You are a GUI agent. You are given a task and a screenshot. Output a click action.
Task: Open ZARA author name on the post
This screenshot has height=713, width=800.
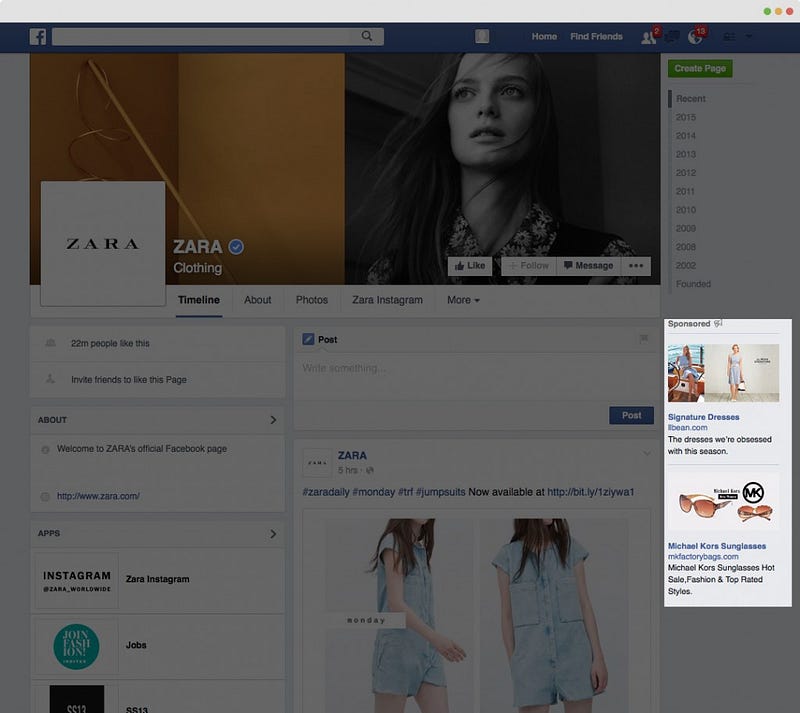(352, 455)
